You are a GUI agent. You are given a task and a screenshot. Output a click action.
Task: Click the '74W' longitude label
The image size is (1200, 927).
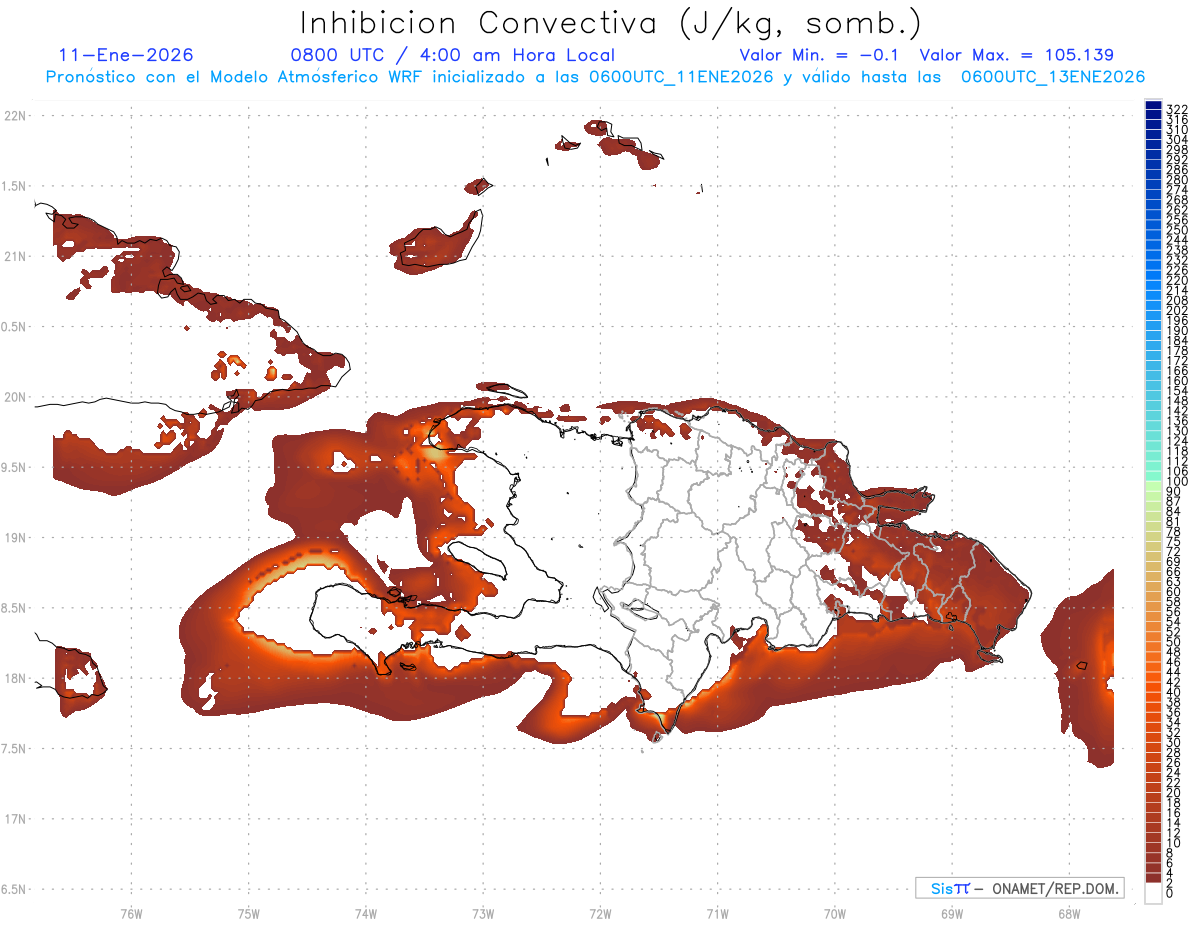coord(365,913)
